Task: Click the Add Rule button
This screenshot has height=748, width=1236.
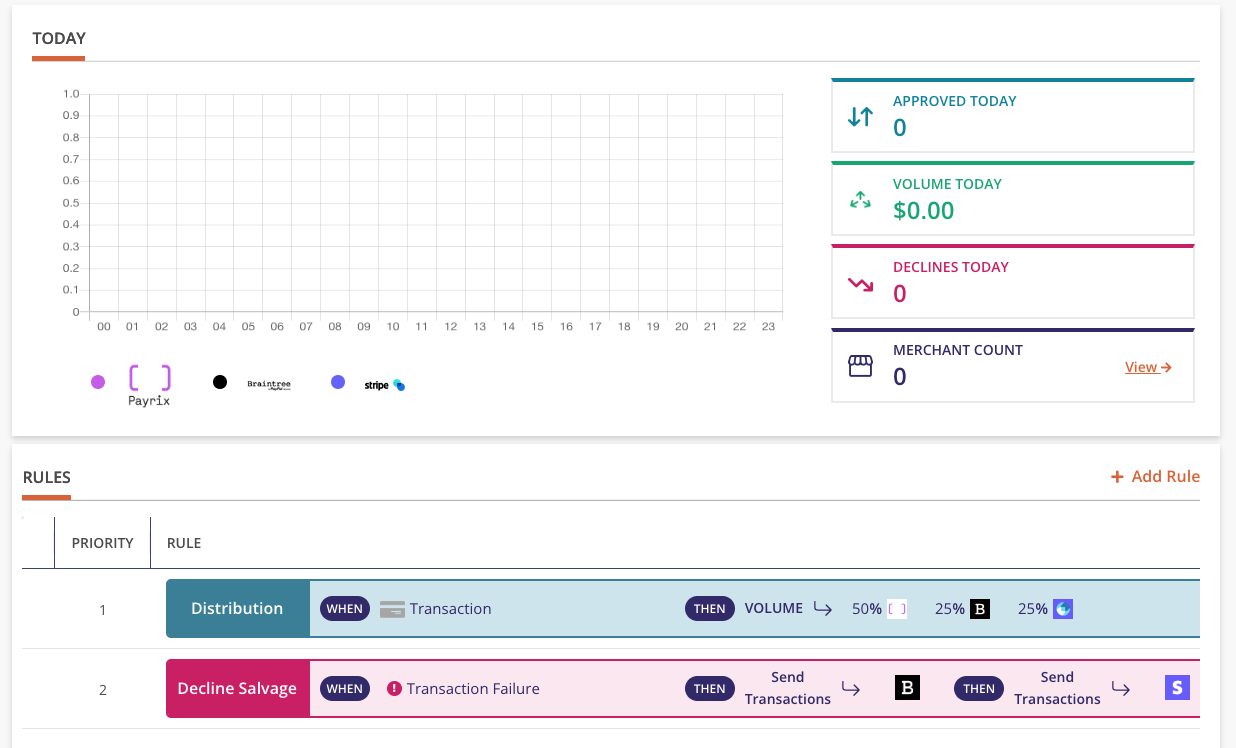Action: click(x=1155, y=477)
